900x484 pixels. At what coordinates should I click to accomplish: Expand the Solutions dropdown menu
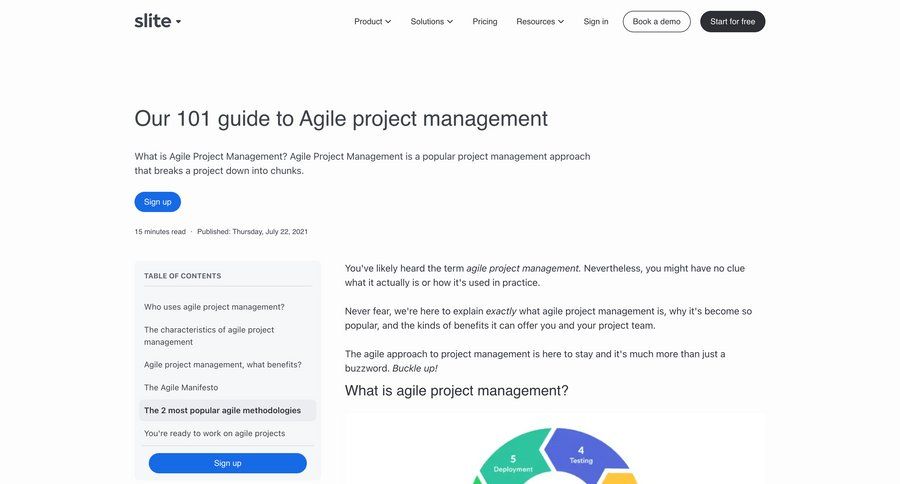pos(431,21)
